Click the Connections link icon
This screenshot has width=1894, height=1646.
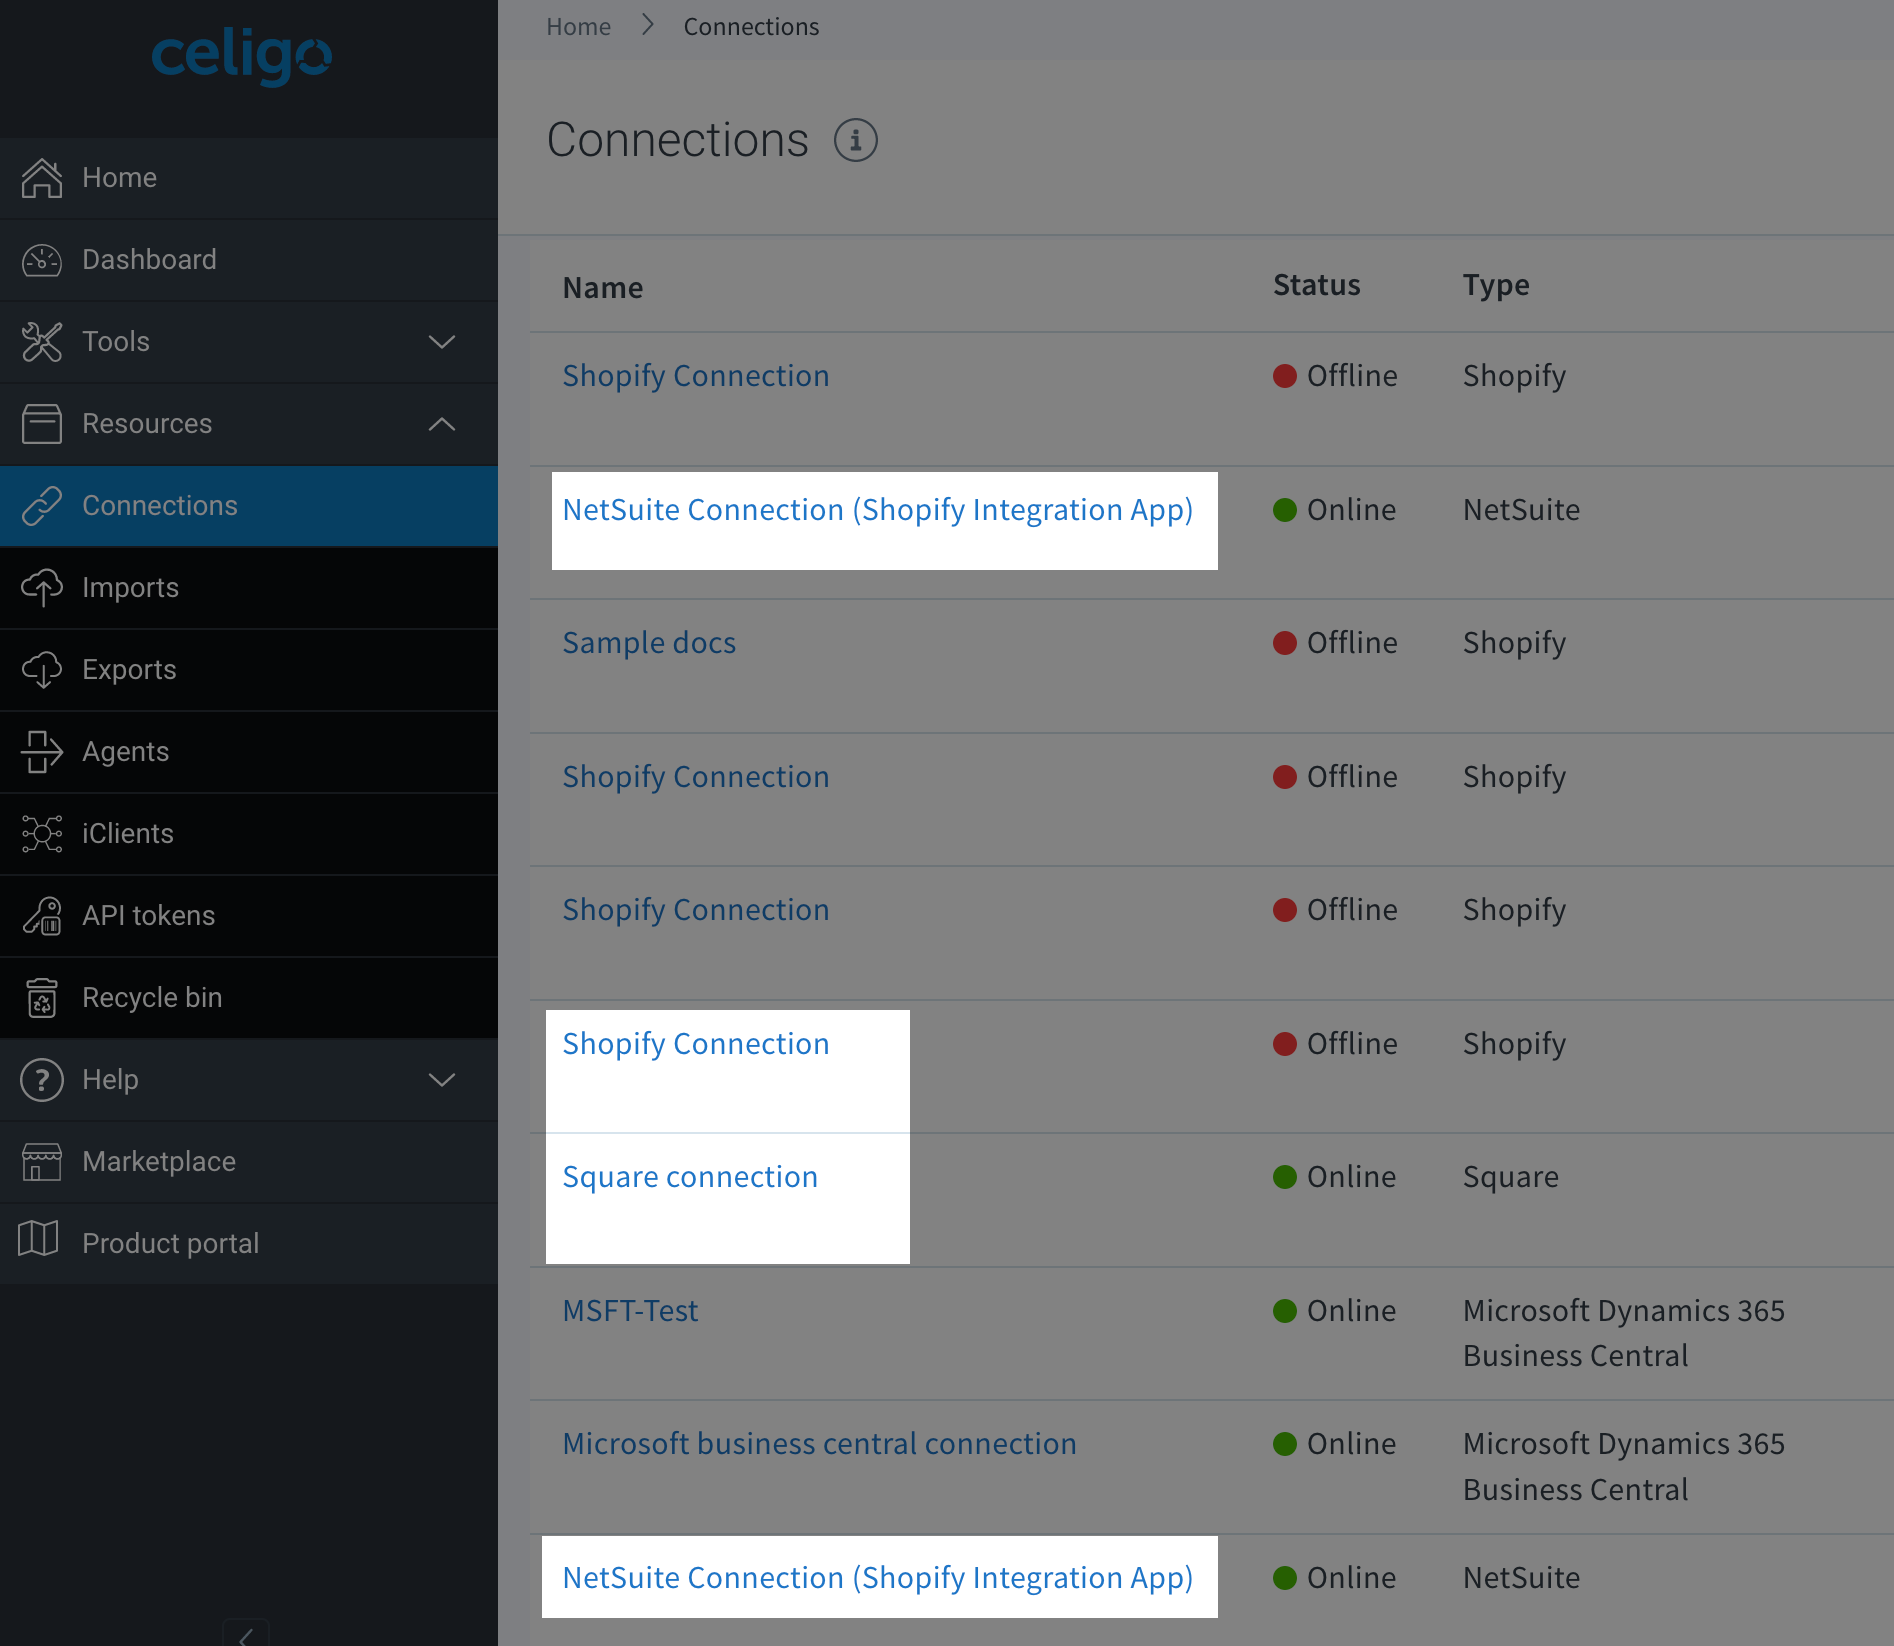[x=42, y=506]
